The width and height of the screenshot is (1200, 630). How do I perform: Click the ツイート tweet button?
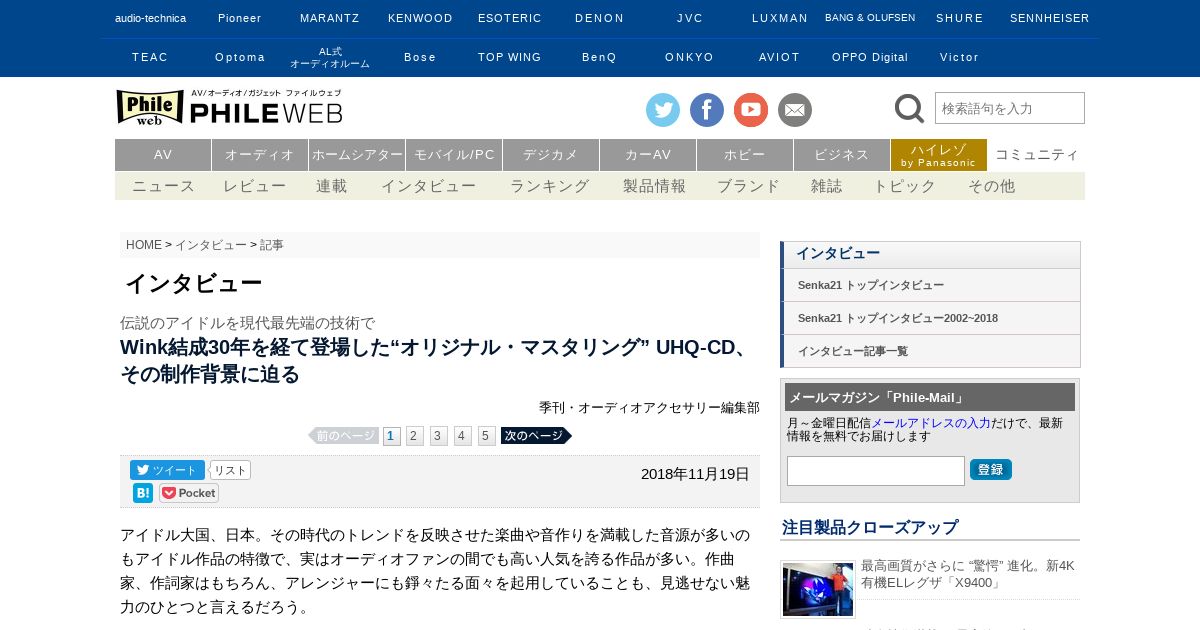click(167, 470)
